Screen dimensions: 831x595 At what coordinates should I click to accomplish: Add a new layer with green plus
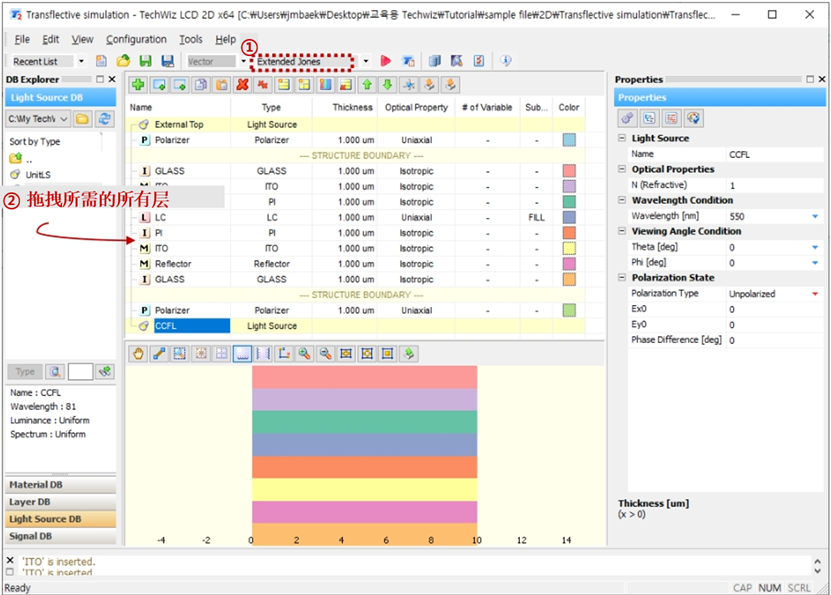click(x=138, y=85)
